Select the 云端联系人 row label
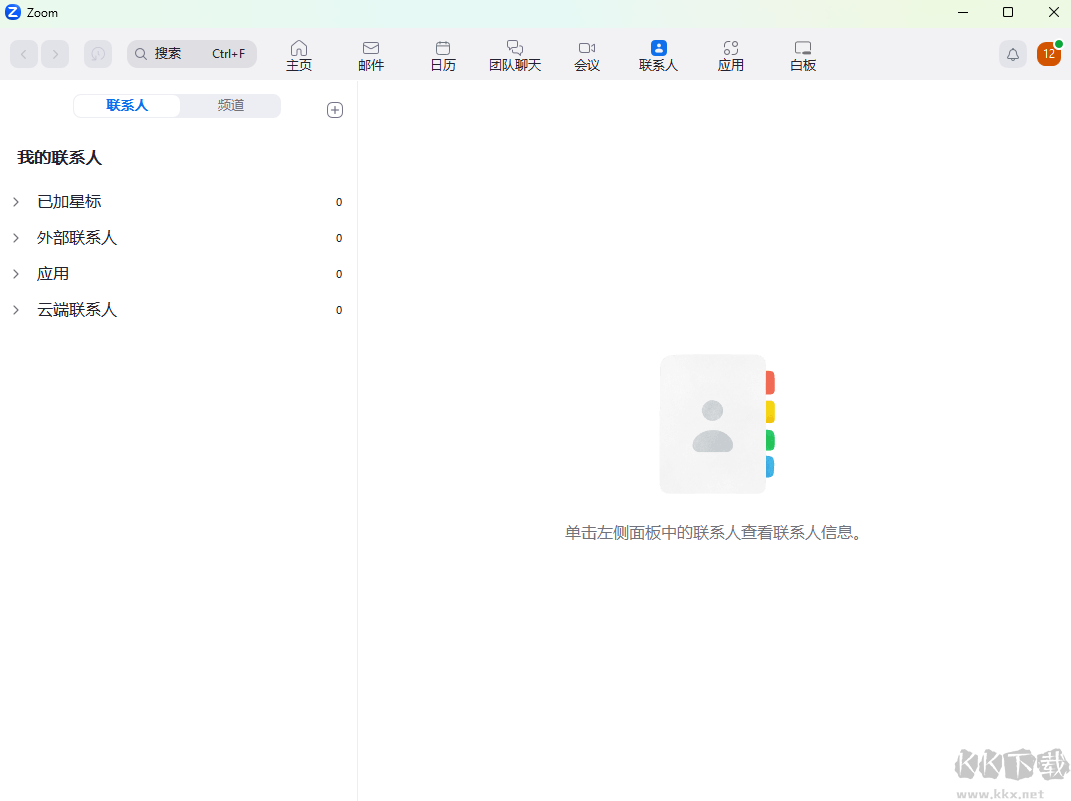 pyautogui.click(x=77, y=310)
